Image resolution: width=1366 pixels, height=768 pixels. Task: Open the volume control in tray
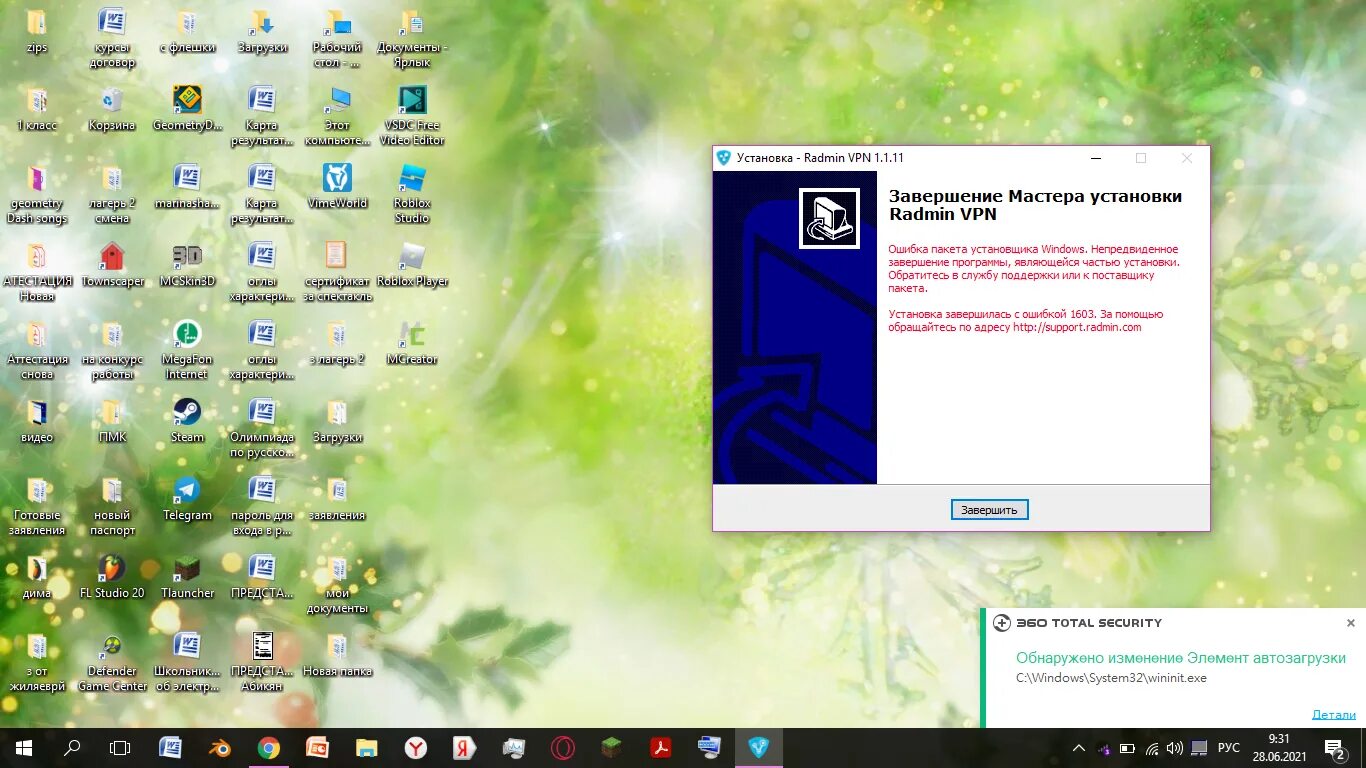coord(1174,748)
